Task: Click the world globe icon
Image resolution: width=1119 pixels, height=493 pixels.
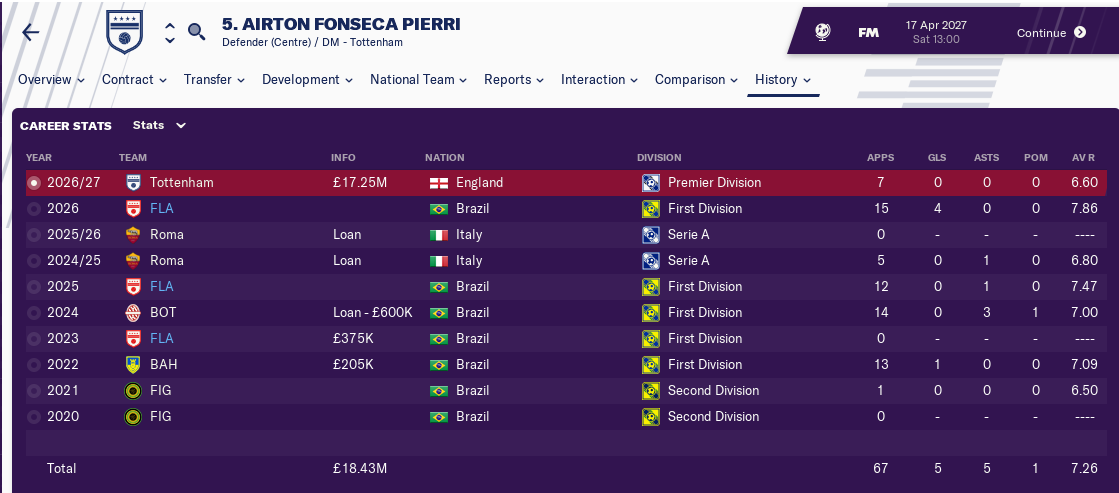Action: pyautogui.click(x=822, y=32)
